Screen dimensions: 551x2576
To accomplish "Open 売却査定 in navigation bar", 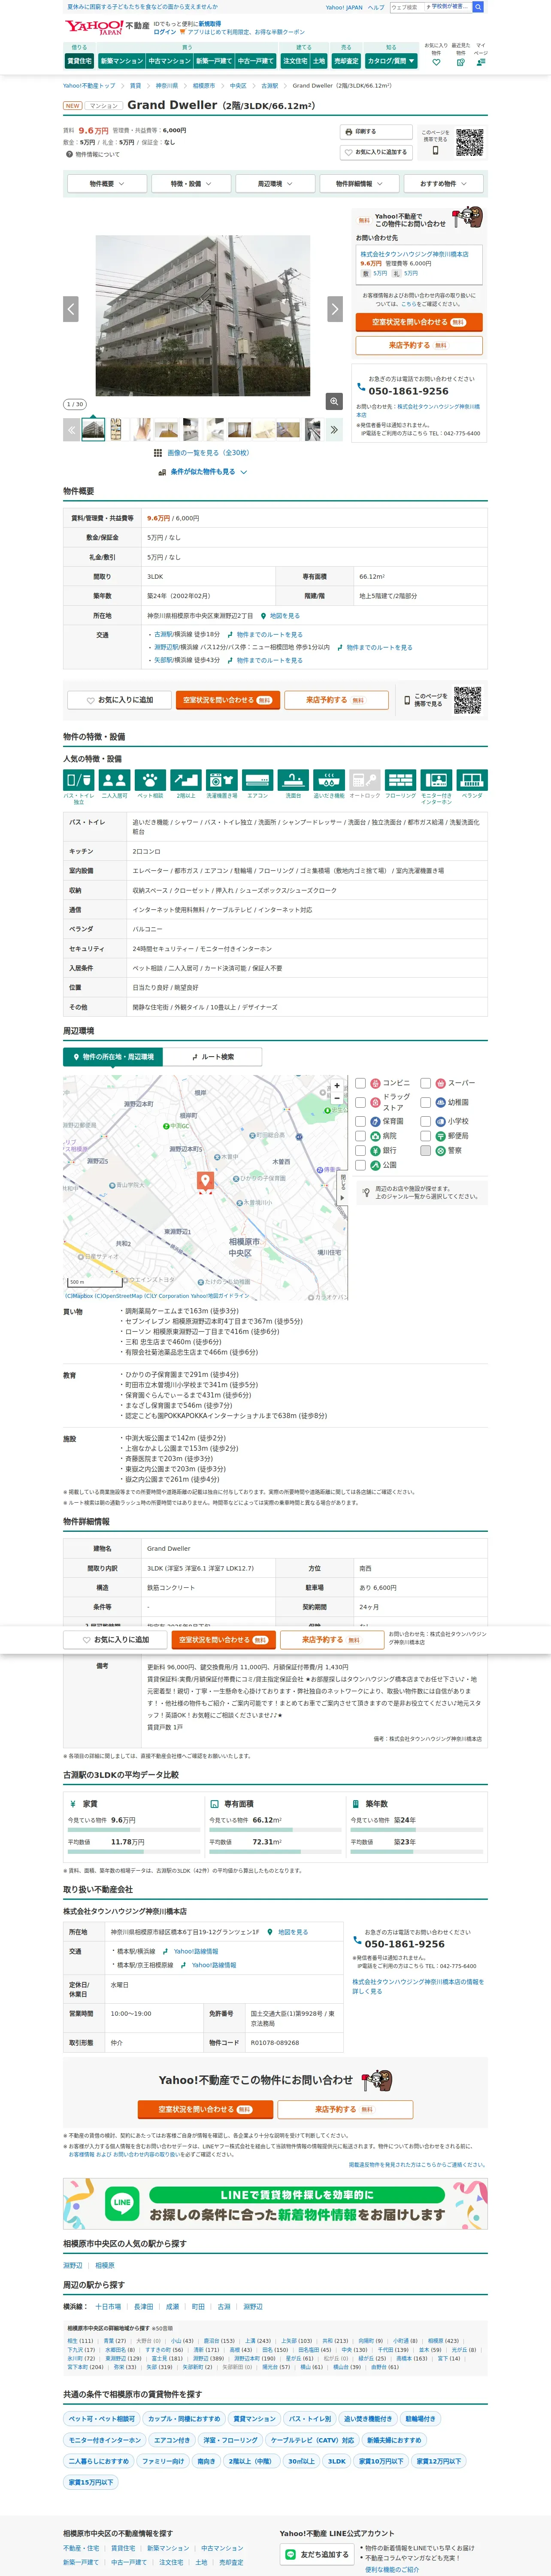I will tap(346, 61).
